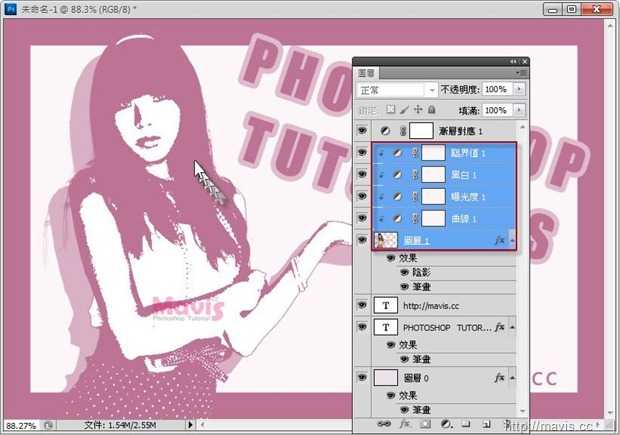Screen dimensions: 620x435
Task: Click the 不透明度 100% value field
Action: pyautogui.click(x=497, y=89)
